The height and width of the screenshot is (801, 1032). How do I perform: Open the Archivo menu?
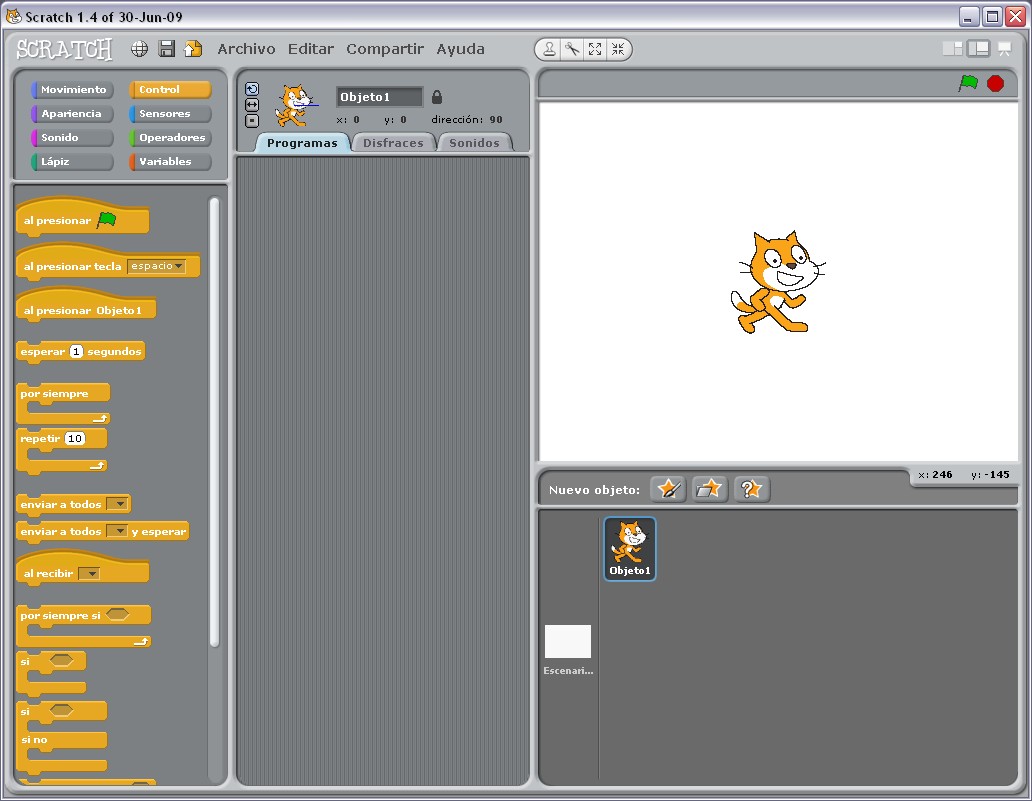click(x=246, y=49)
